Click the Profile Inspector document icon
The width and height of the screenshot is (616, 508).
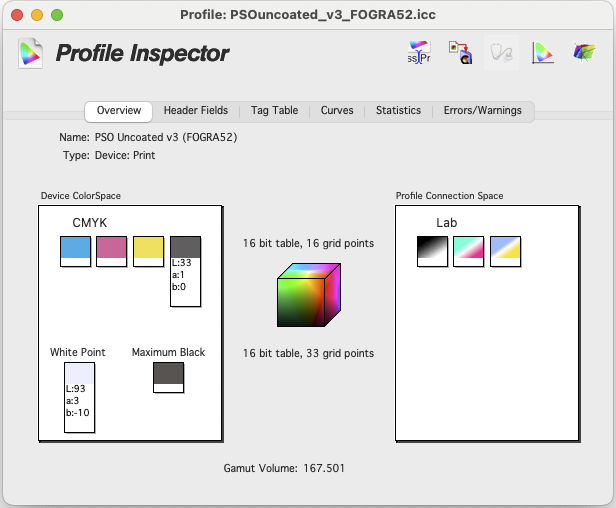[x=31, y=53]
